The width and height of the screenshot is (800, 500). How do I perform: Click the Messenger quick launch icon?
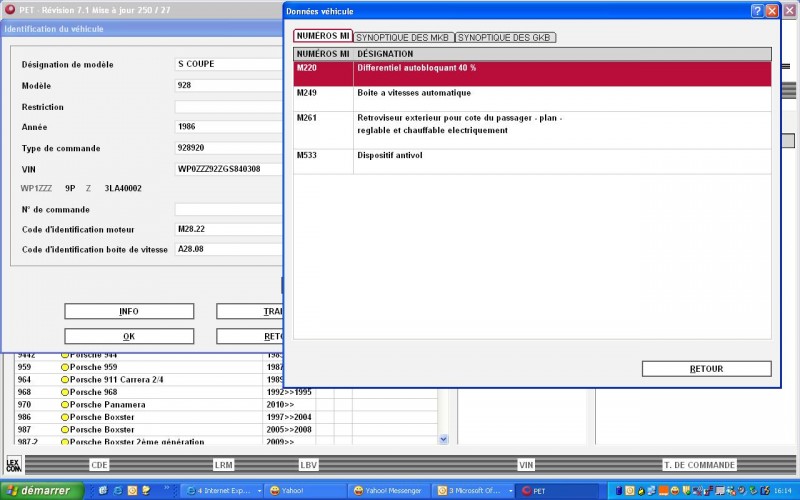pos(147,490)
